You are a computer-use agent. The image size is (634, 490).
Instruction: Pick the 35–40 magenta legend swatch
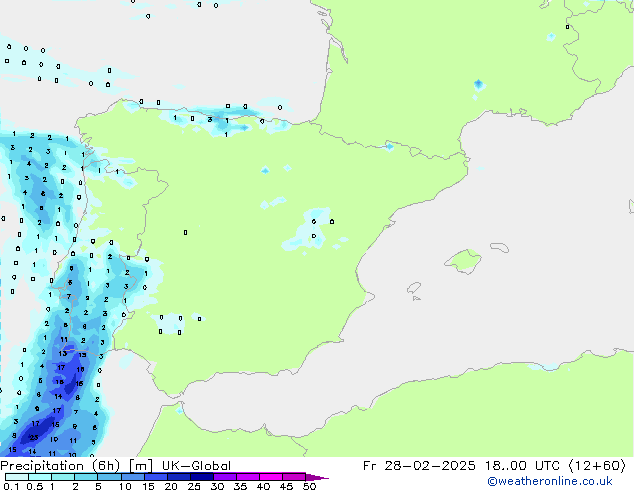click(x=247, y=477)
